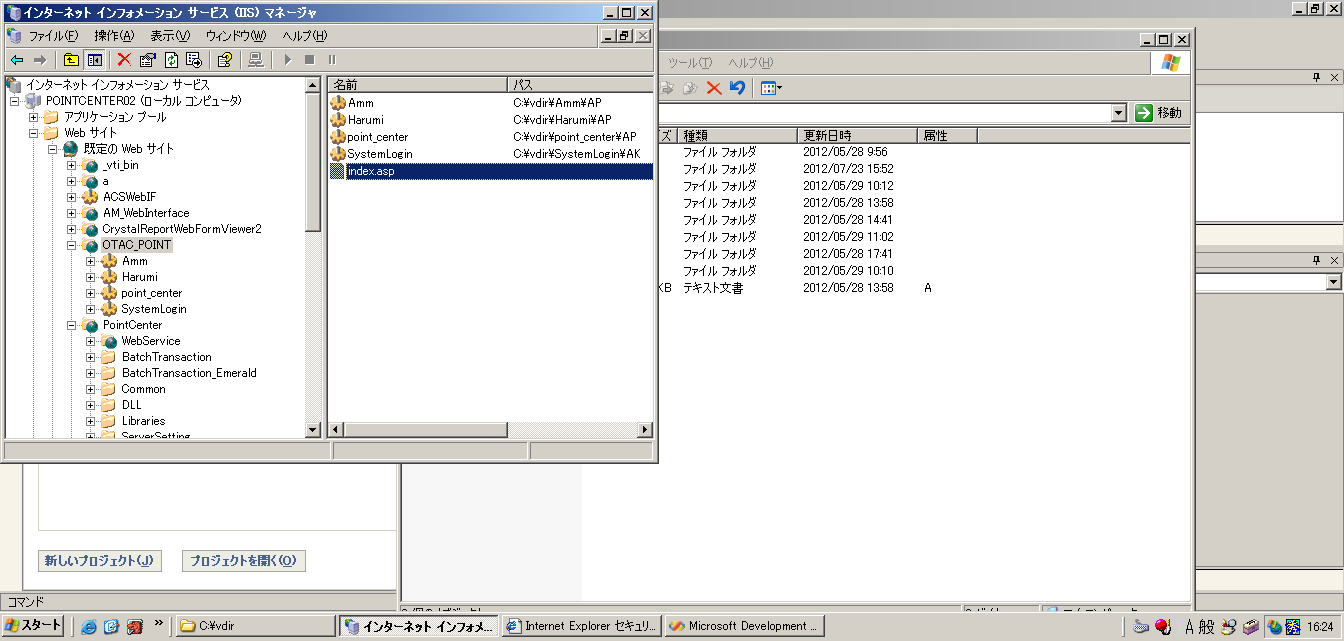1344x641 pixels.
Task: Collapse the PointCenter tree node
Action: point(72,325)
